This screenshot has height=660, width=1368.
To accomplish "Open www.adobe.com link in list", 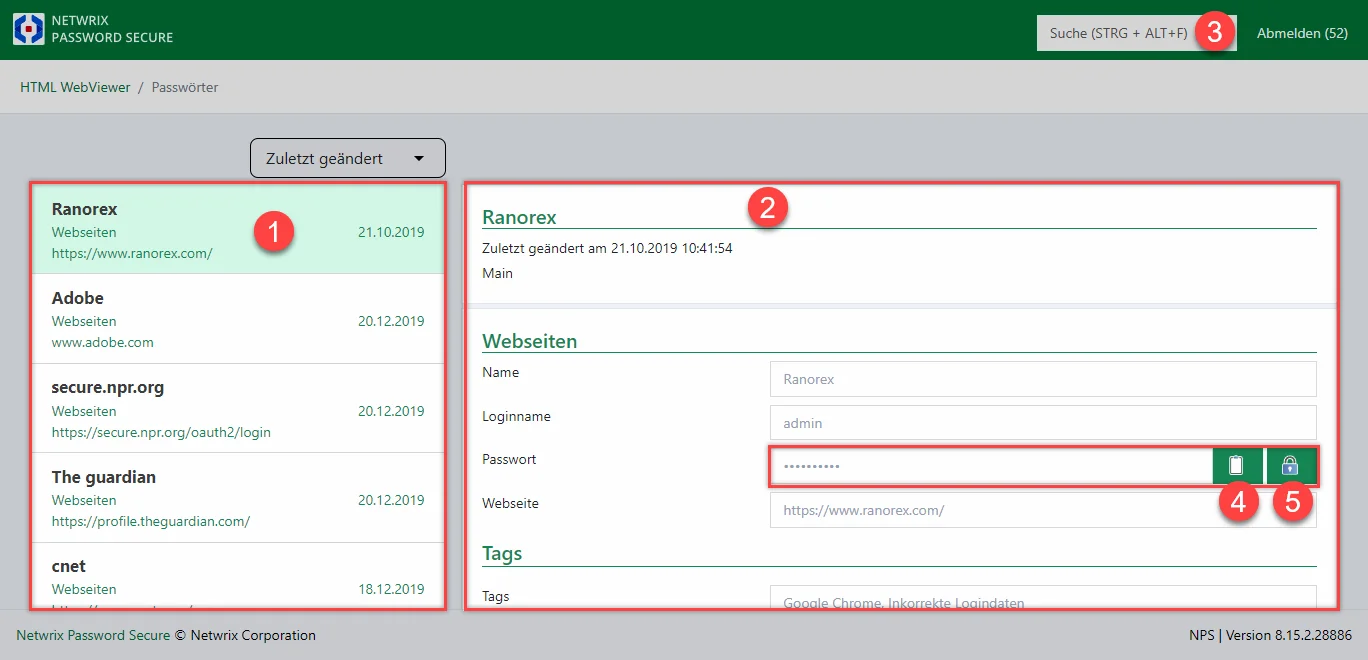I will (x=103, y=342).
